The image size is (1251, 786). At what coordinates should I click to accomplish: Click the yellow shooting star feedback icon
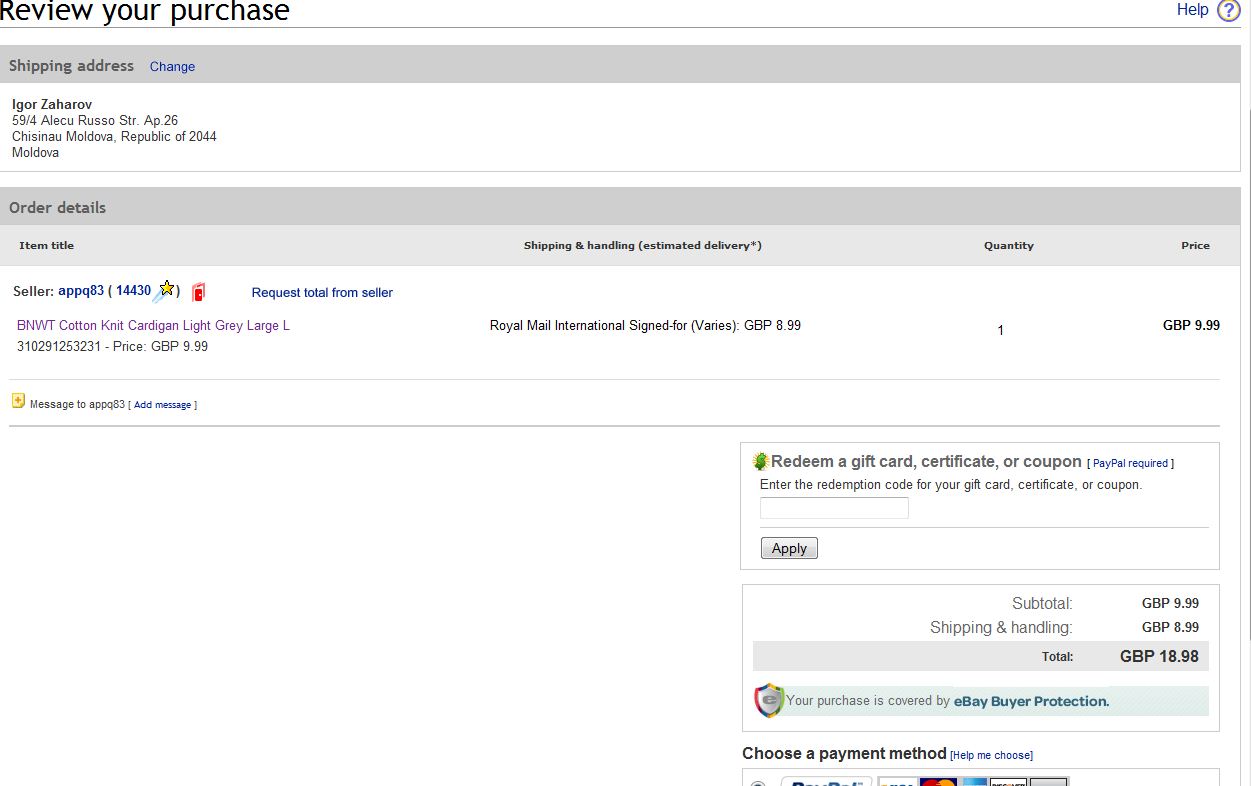click(x=165, y=290)
